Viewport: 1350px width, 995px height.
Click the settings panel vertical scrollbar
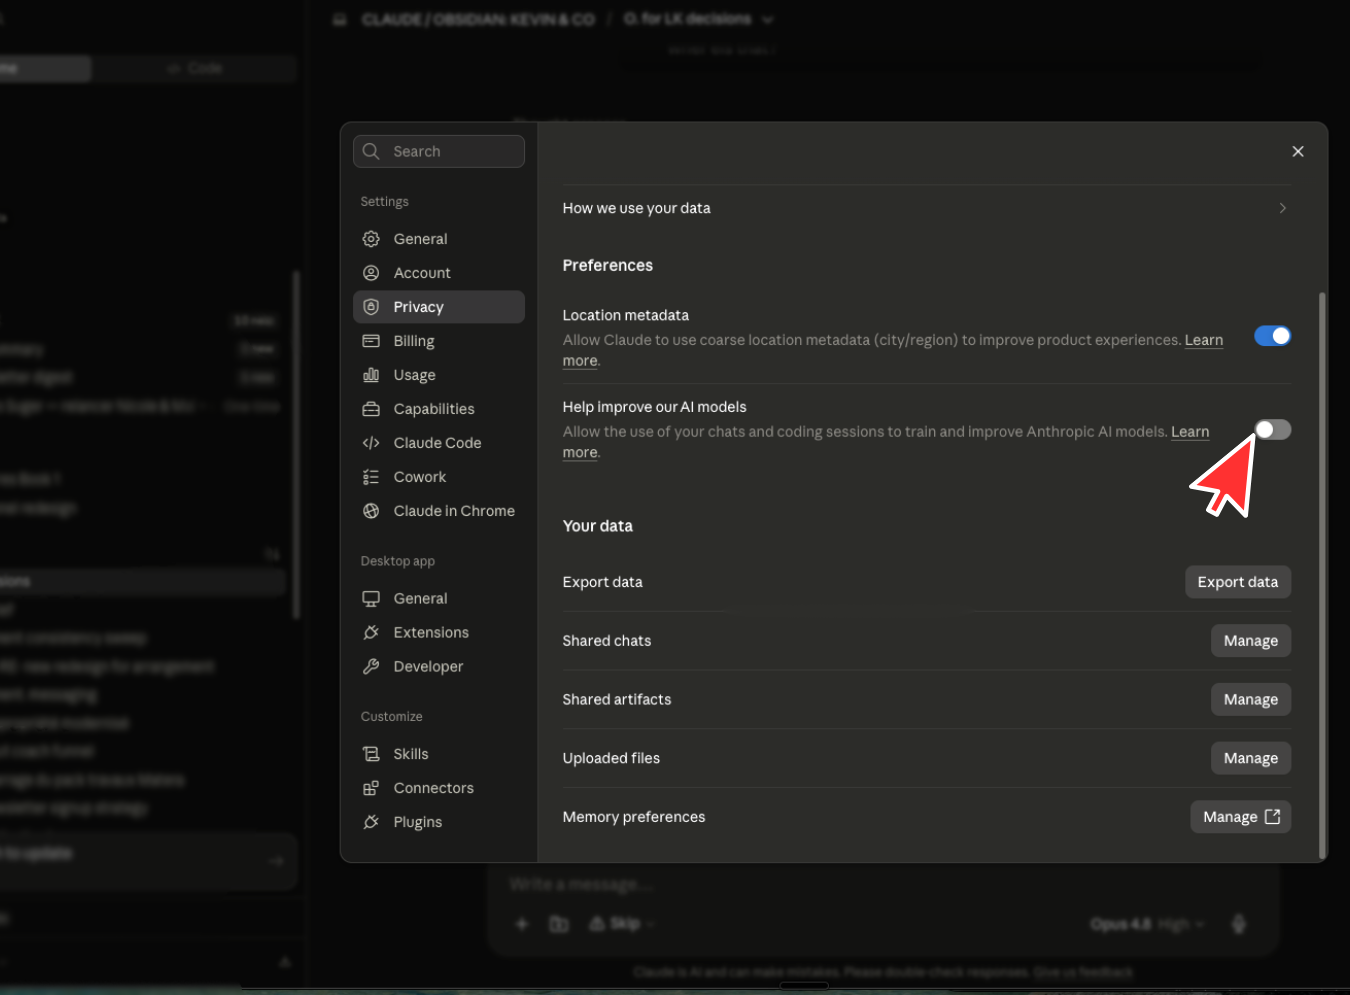1322,575
